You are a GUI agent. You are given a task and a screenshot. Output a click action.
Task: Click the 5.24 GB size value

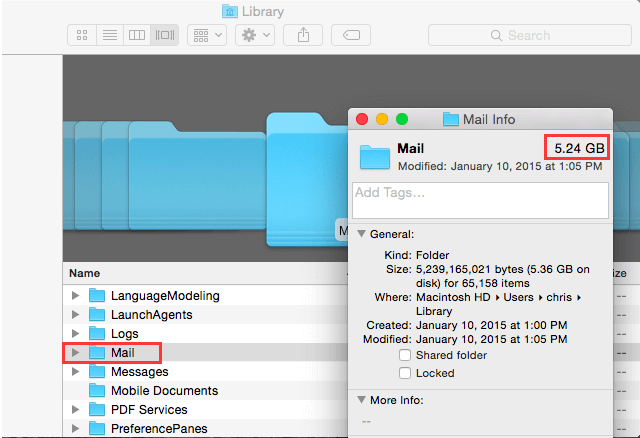tap(579, 148)
